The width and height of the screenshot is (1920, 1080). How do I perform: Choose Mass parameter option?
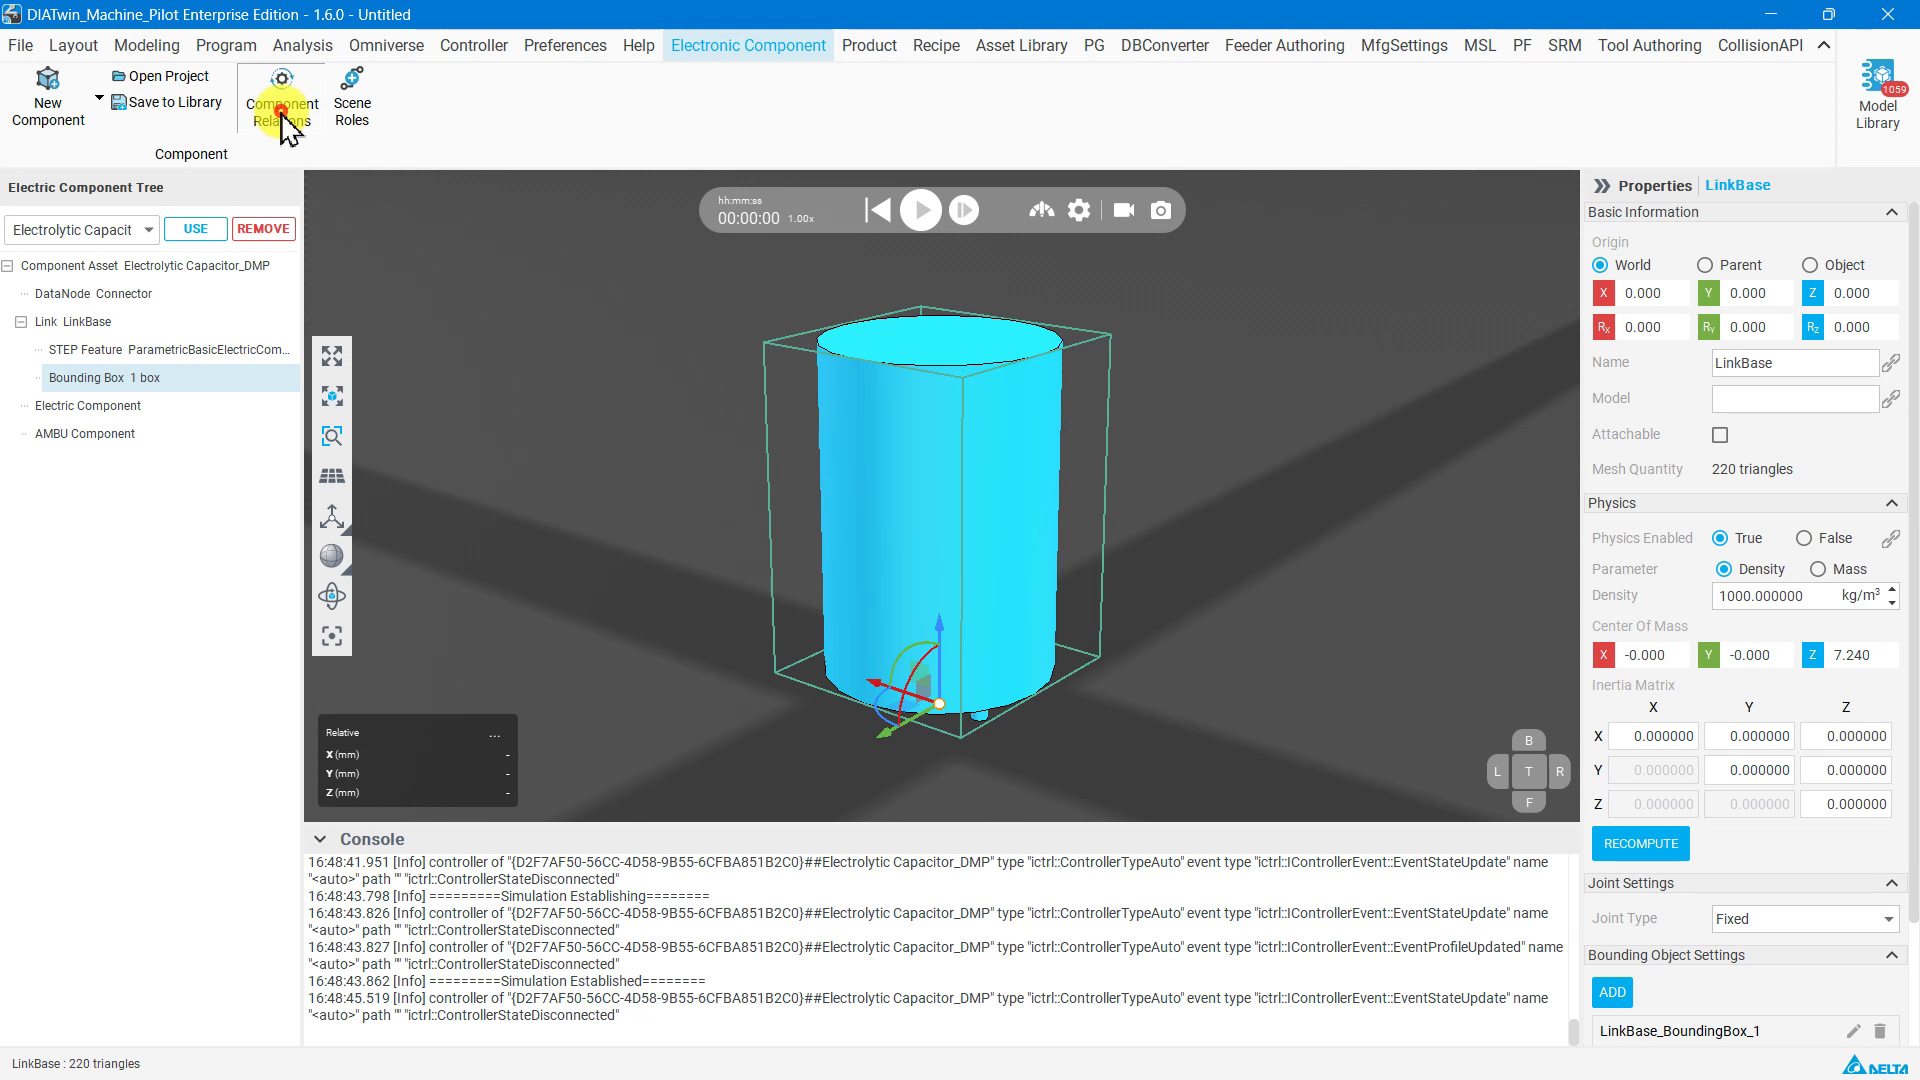click(x=1818, y=569)
